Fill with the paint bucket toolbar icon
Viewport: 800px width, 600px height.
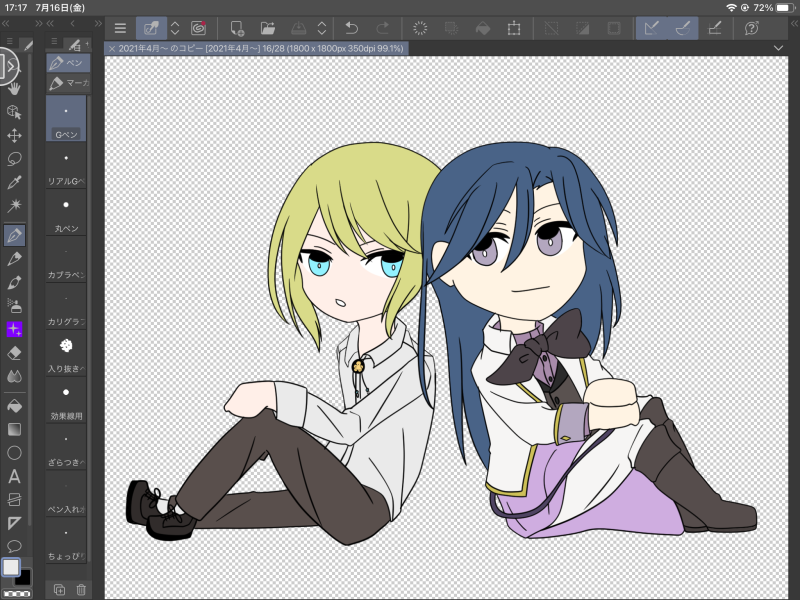tap(483, 28)
